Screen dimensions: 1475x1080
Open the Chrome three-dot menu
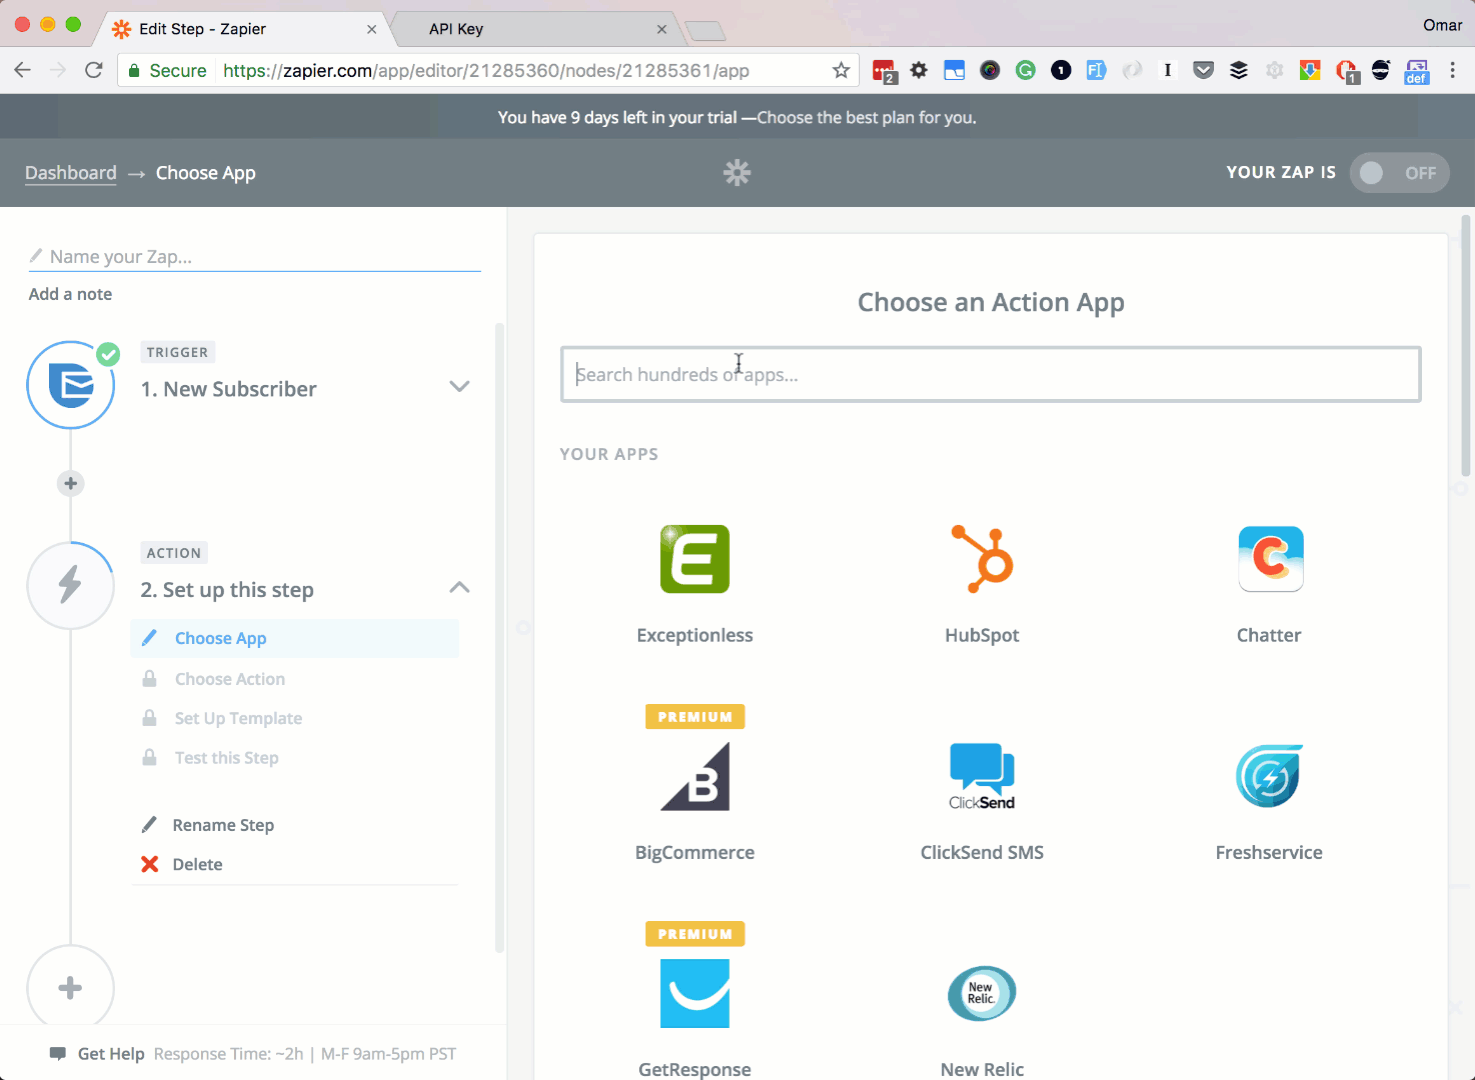pos(1452,70)
